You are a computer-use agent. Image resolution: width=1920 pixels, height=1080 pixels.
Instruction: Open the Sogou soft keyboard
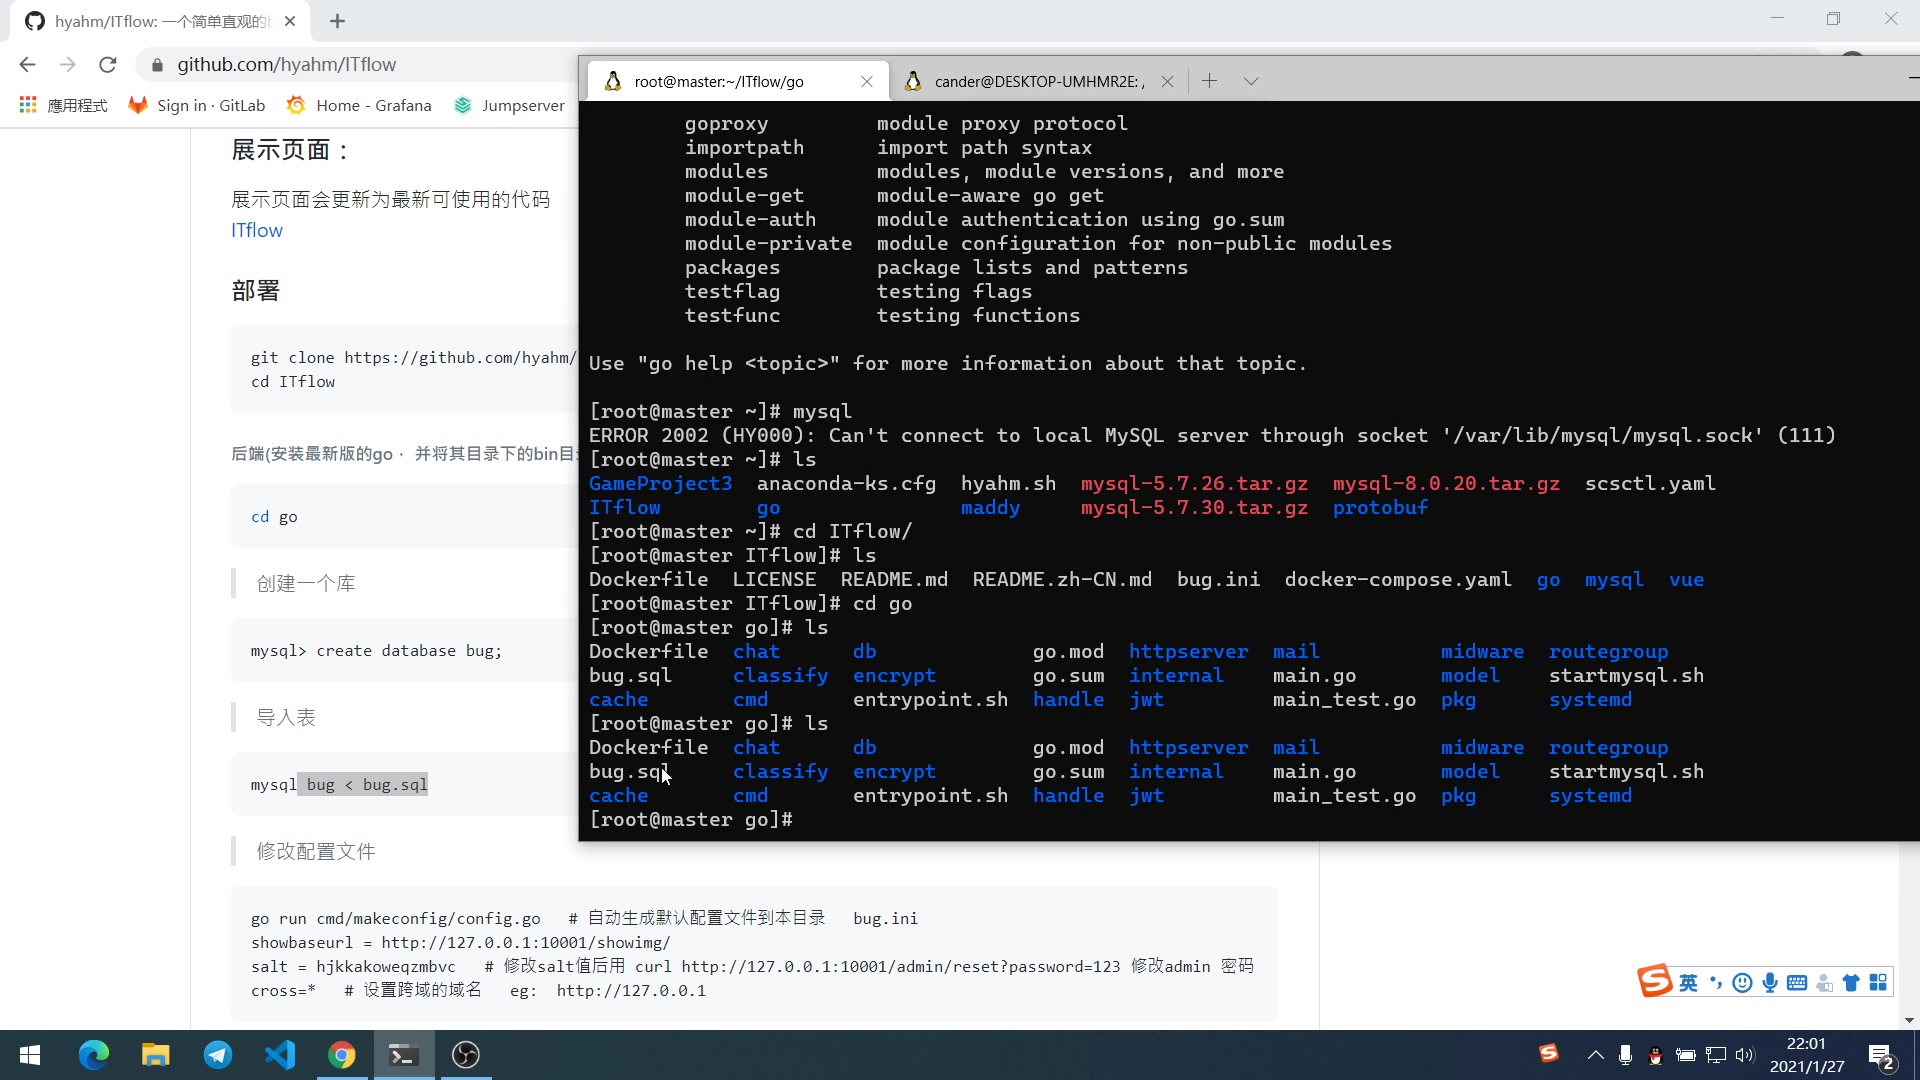pyautogui.click(x=1797, y=983)
